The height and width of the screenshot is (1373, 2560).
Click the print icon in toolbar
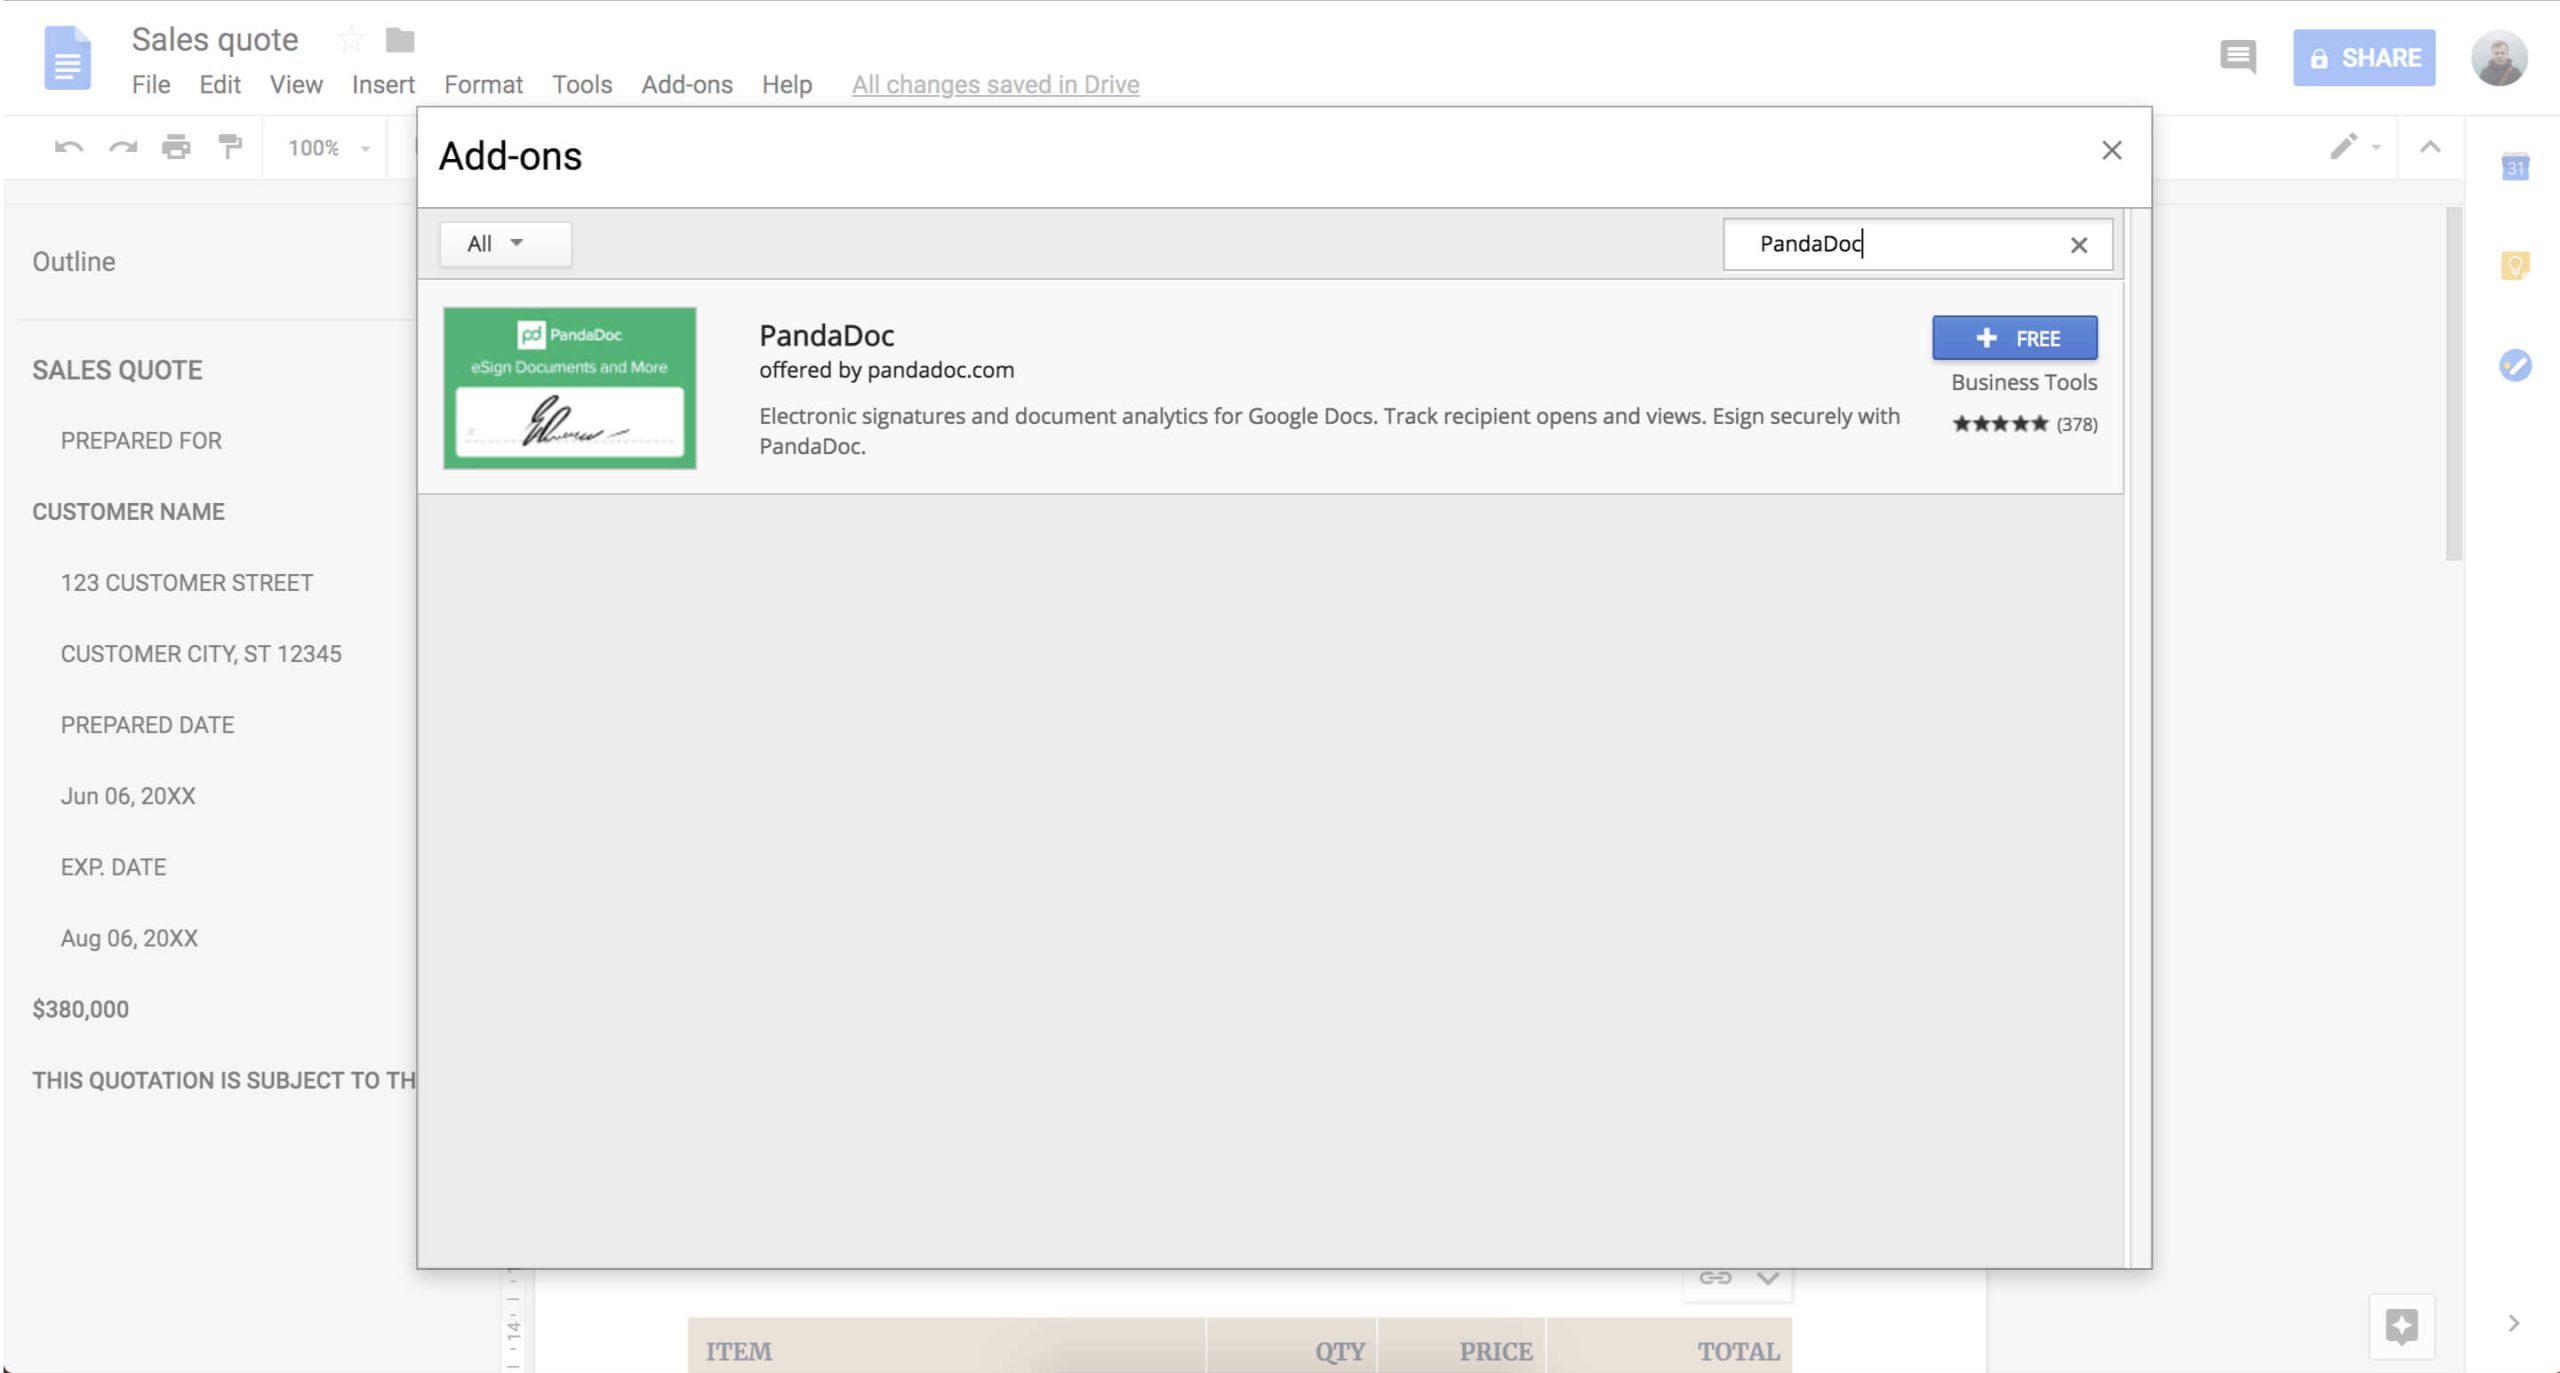(176, 148)
